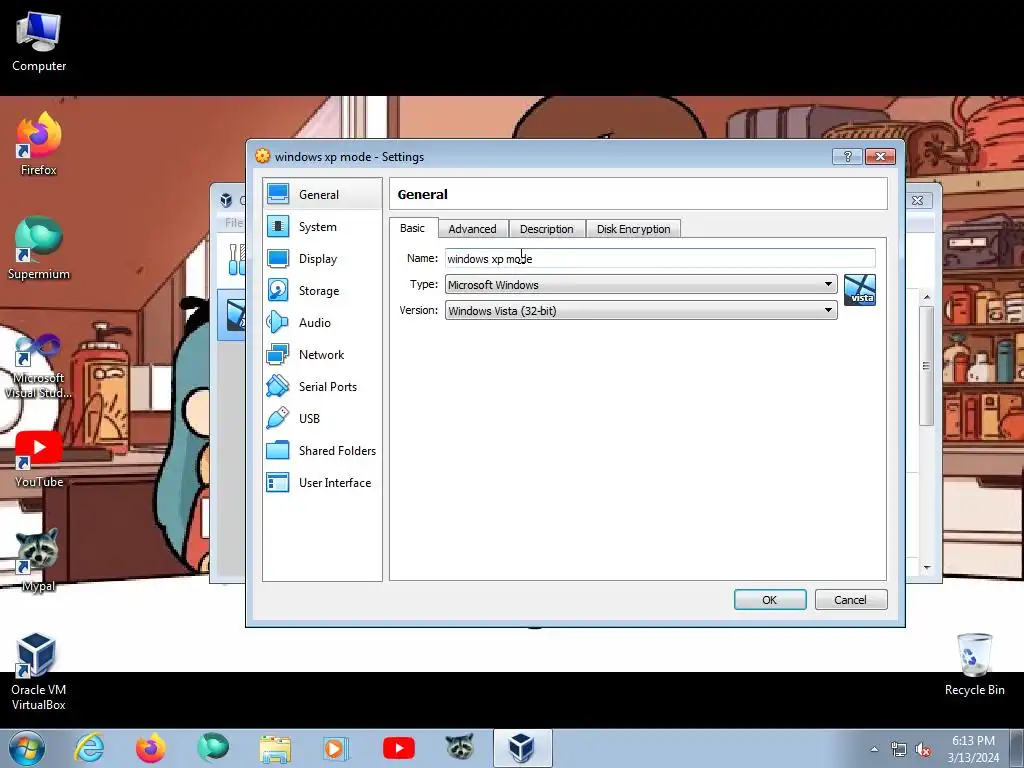Image resolution: width=1024 pixels, height=768 pixels.
Task: Select the Recycle Bin desktop icon
Action: (x=974, y=665)
